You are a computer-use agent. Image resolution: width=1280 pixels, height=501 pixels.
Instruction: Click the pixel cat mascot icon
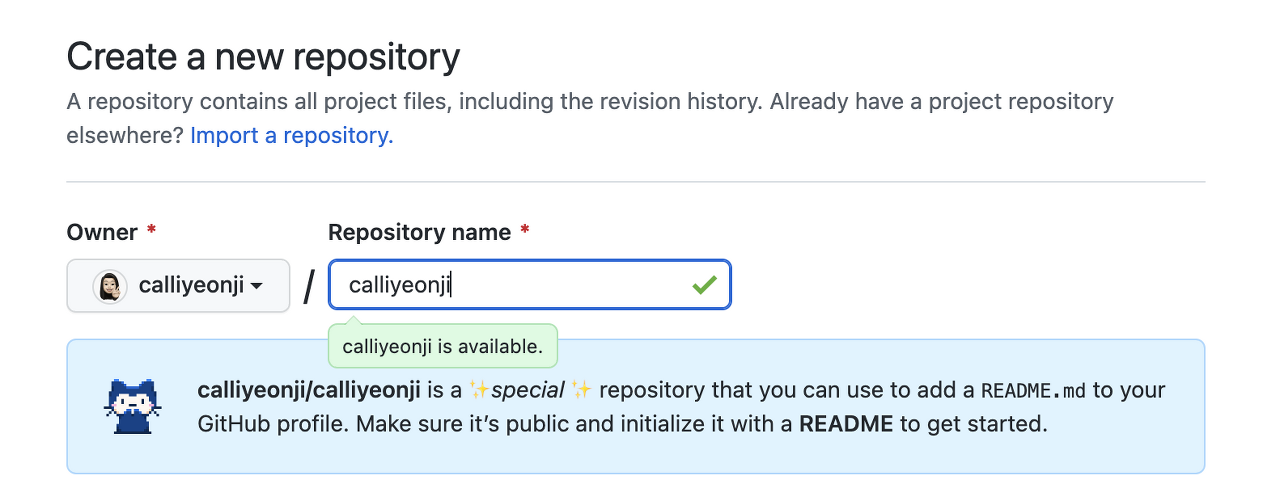133,406
